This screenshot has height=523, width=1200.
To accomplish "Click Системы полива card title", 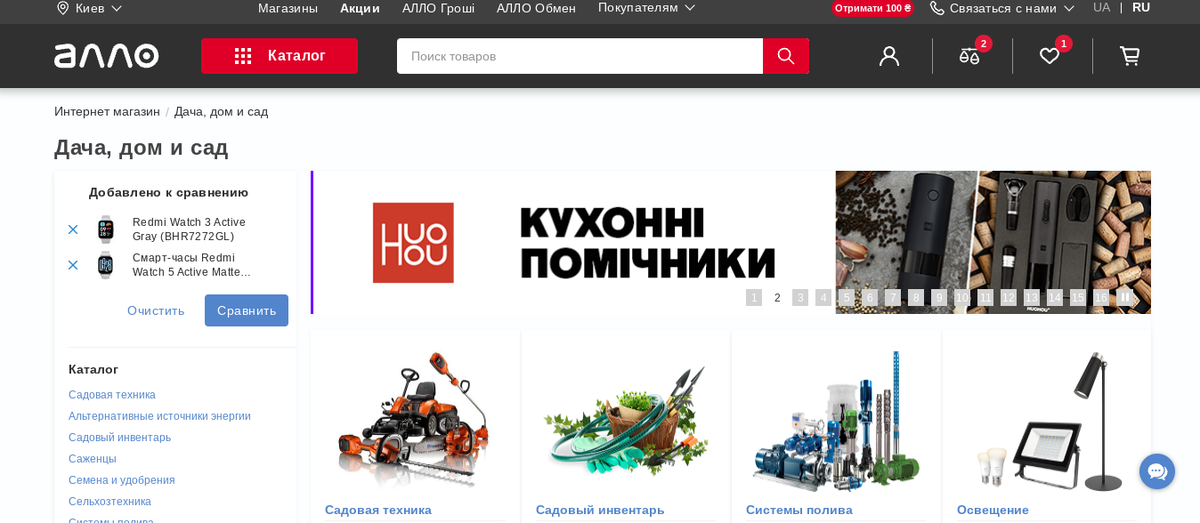I will (x=799, y=510).
